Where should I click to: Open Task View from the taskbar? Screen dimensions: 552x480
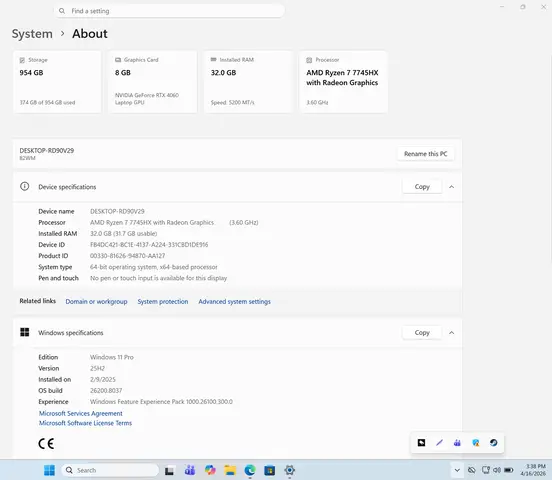(169, 470)
